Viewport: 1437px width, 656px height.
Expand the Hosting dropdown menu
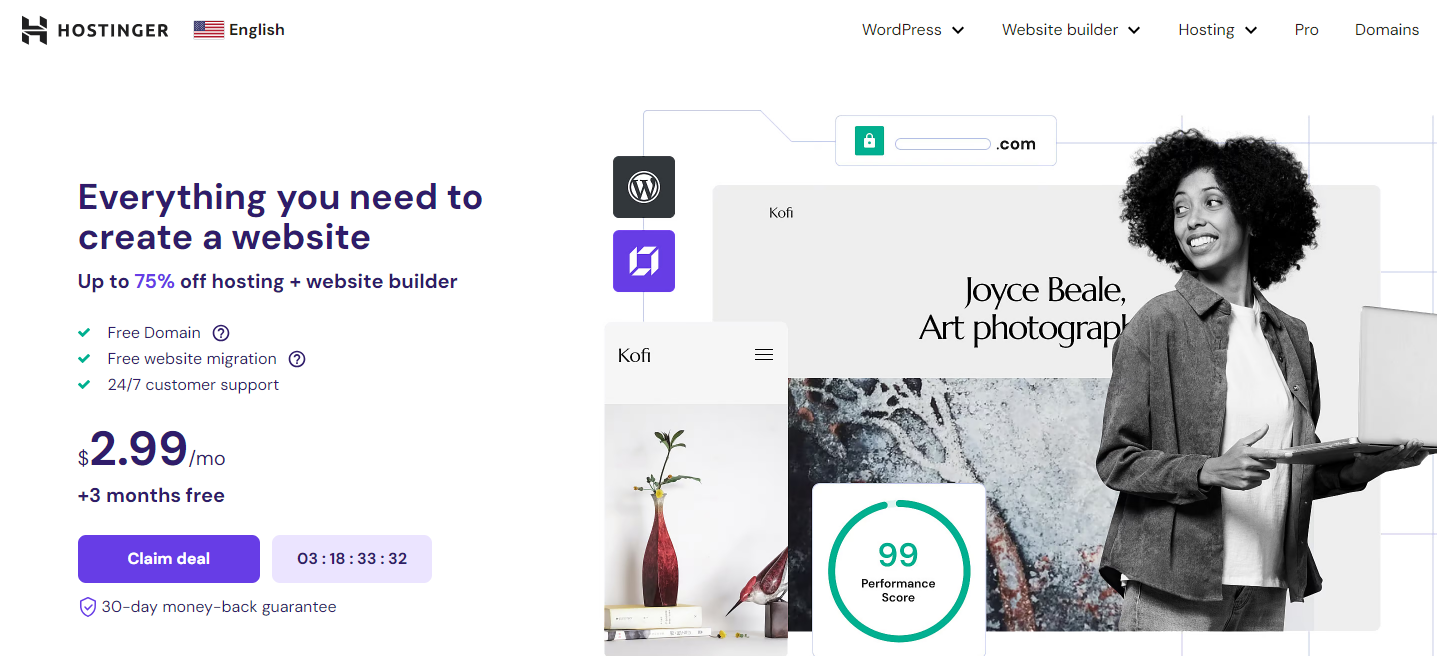click(1217, 30)
